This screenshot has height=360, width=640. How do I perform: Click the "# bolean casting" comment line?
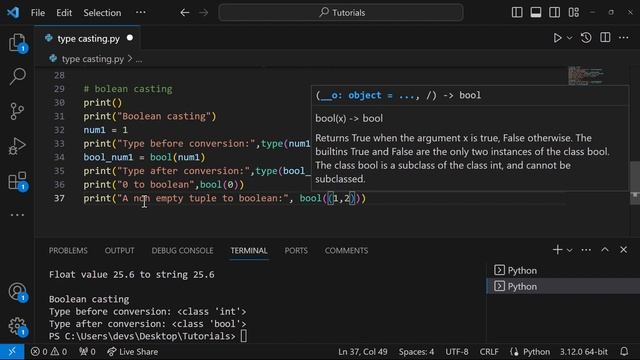(x=128, y=89)
